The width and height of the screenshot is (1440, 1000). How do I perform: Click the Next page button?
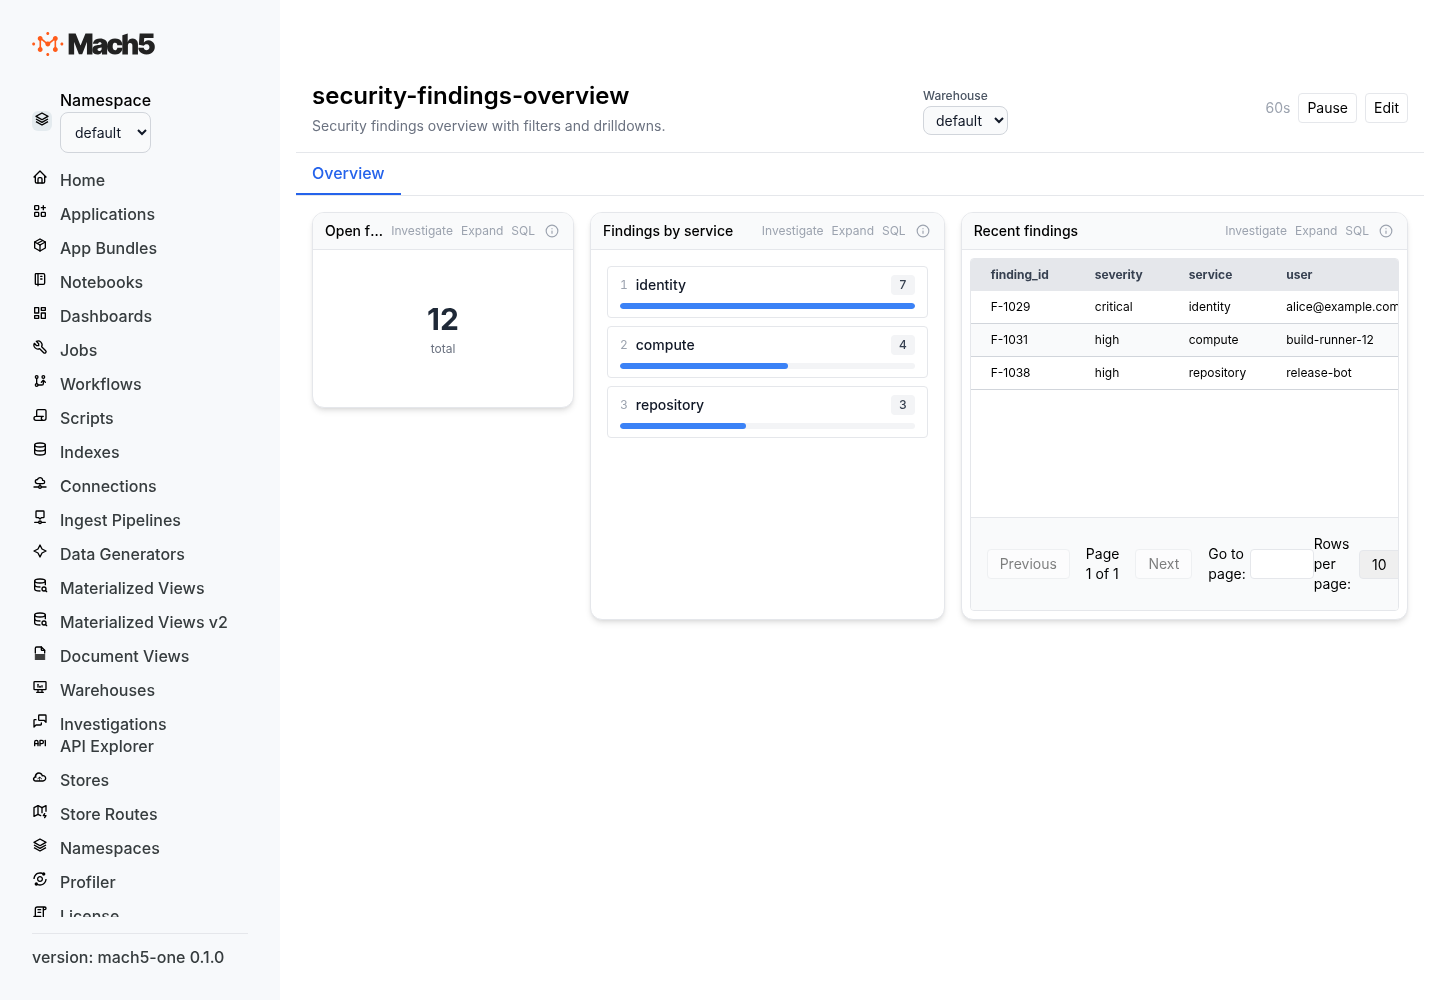[1164, 564]
